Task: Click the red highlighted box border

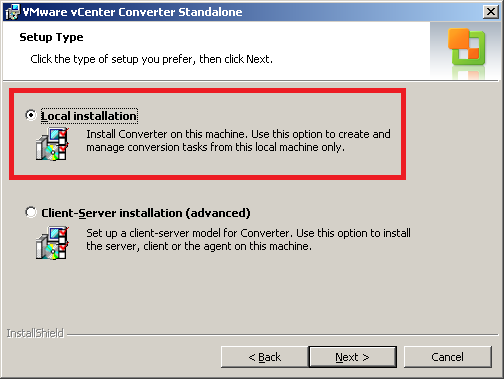Action: pos(207,91)
